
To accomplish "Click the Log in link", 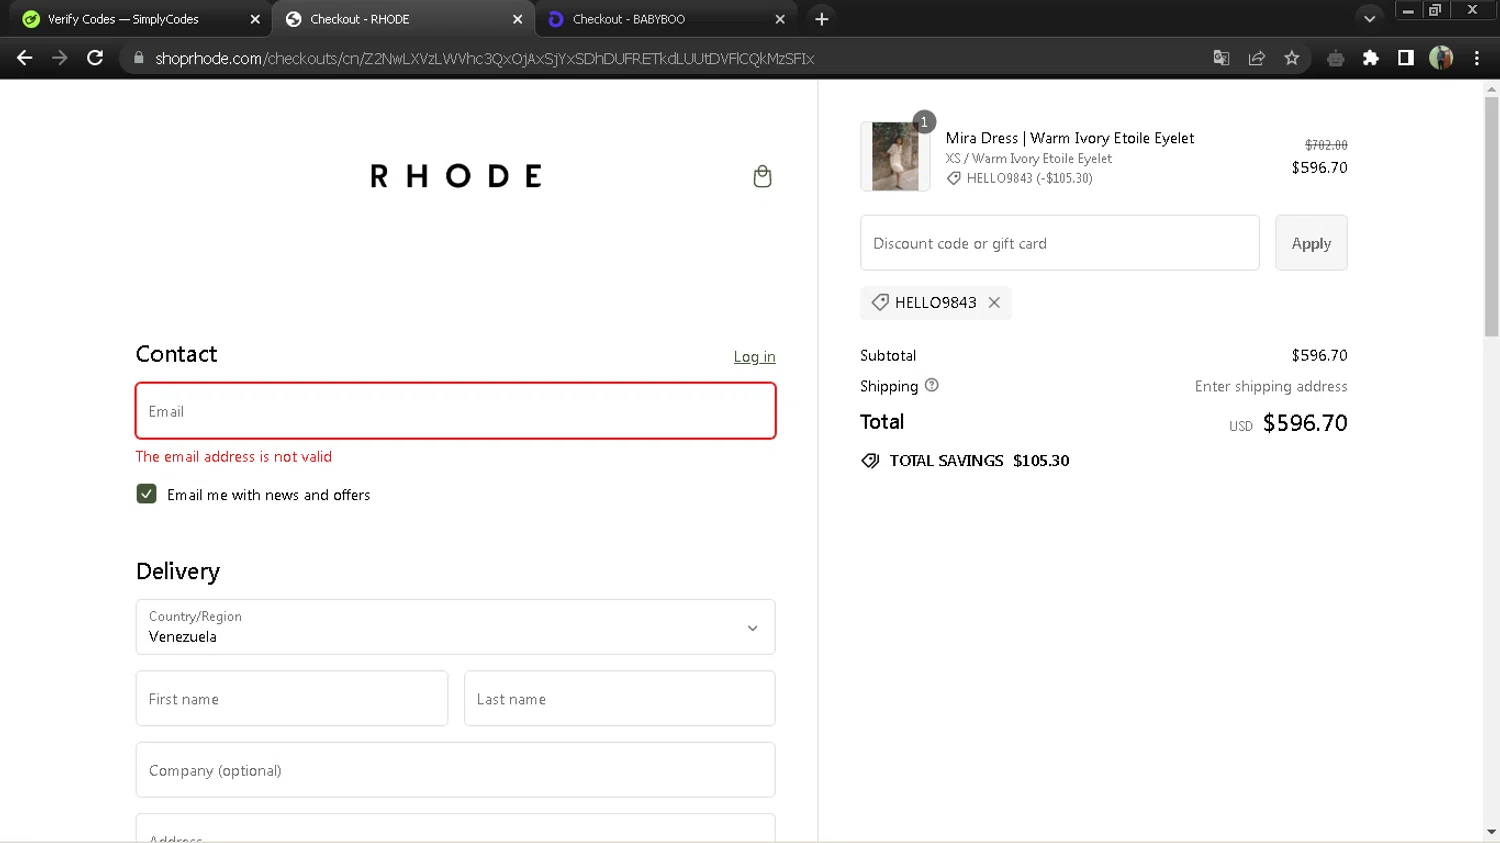I will pos(754,357).
